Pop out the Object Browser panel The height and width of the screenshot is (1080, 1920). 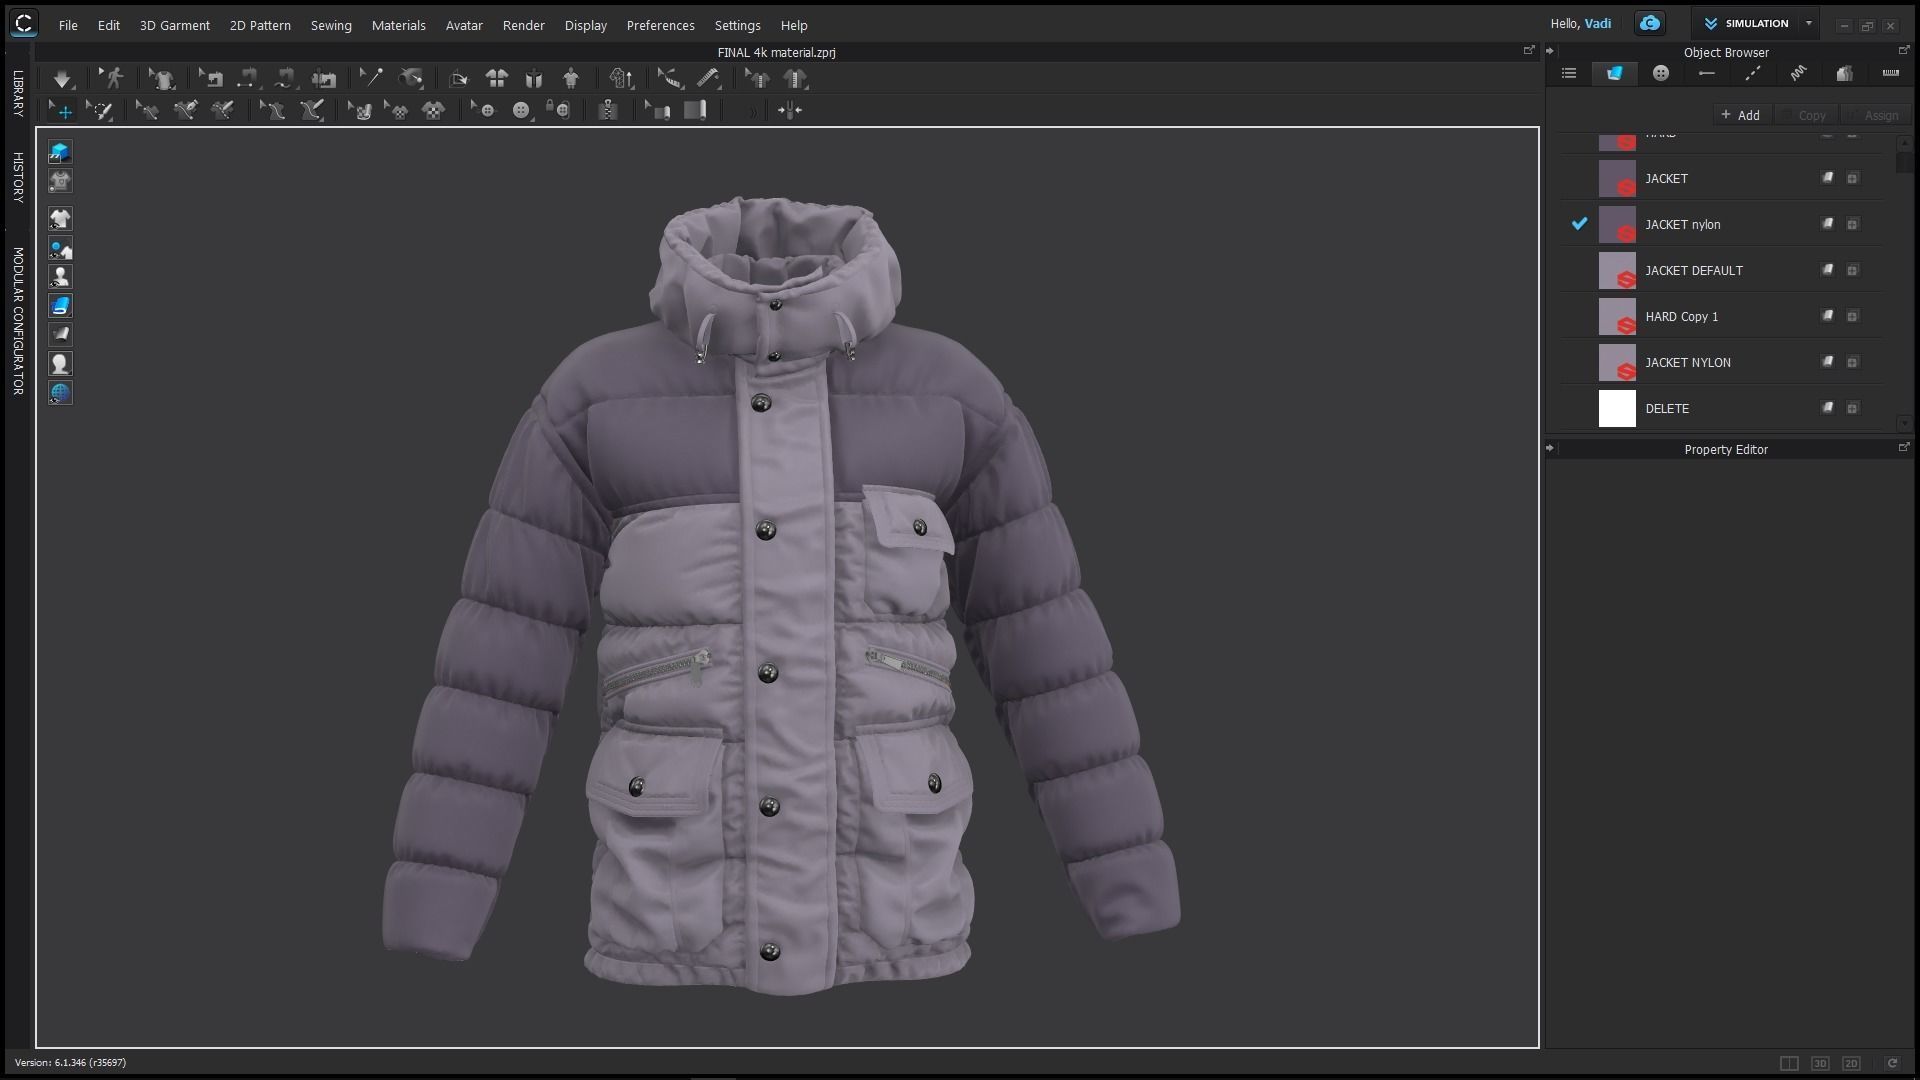(x=1903, y=50)
